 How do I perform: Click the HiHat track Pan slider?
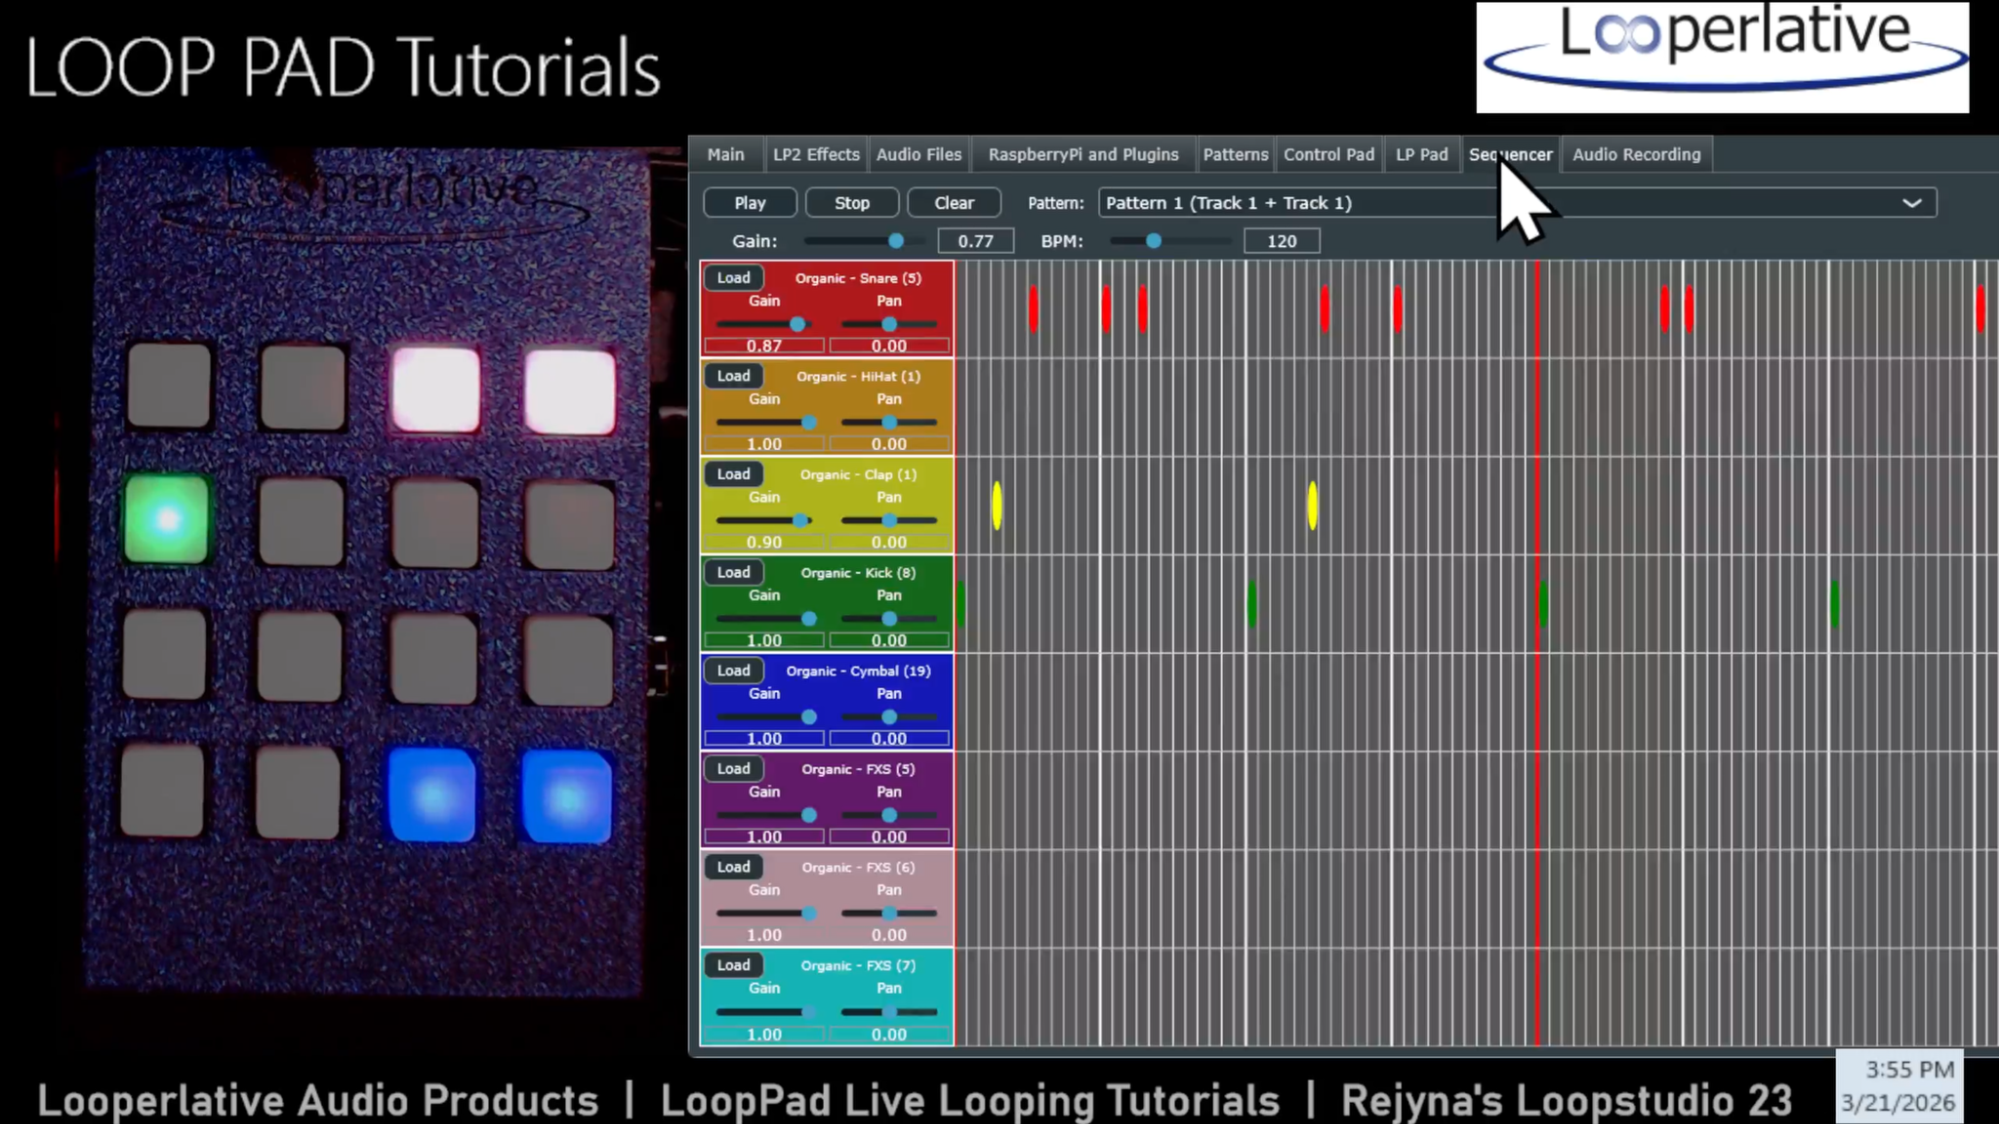(889, 422)
